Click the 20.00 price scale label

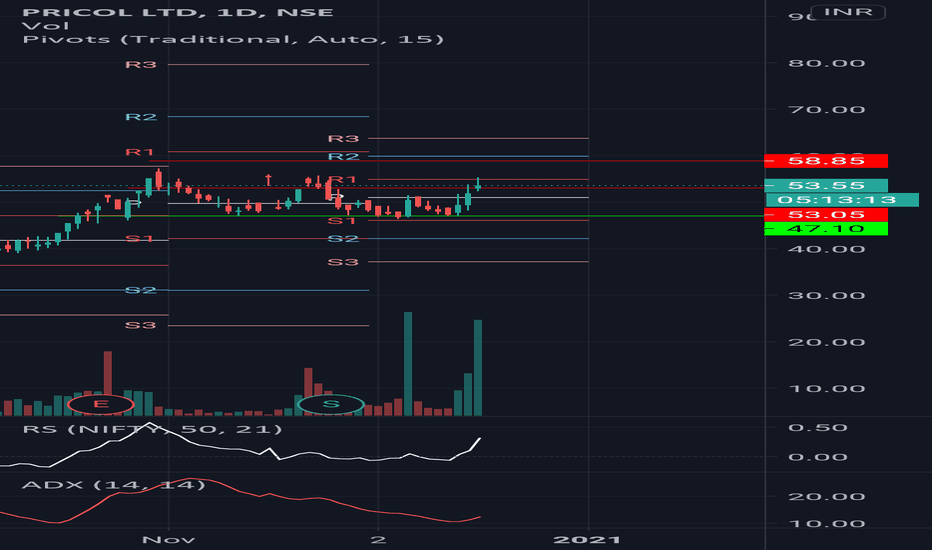click(x=826, y=342)
